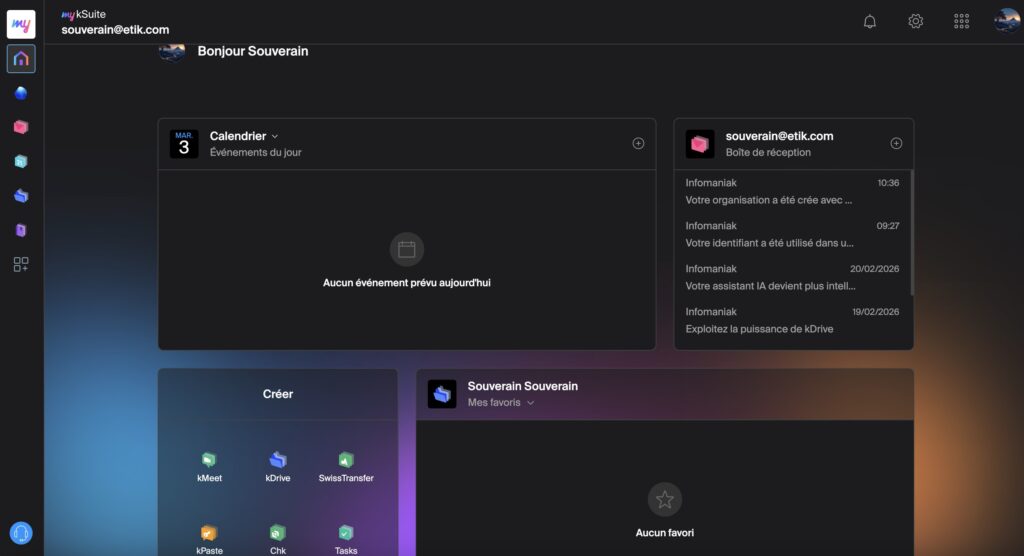Create a kPaste
The width and height of the screenshot is (1024, 556).
point(209,540)
